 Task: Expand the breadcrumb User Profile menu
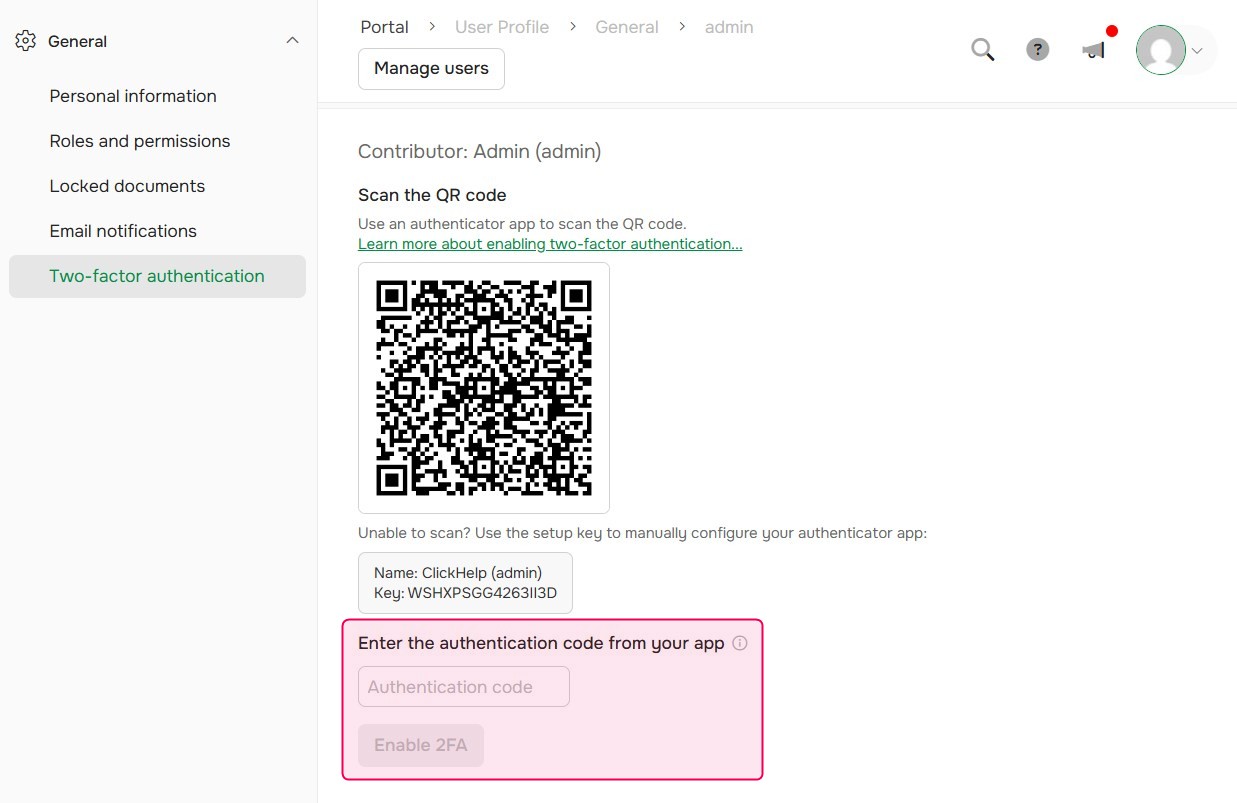tap(502, 26)
